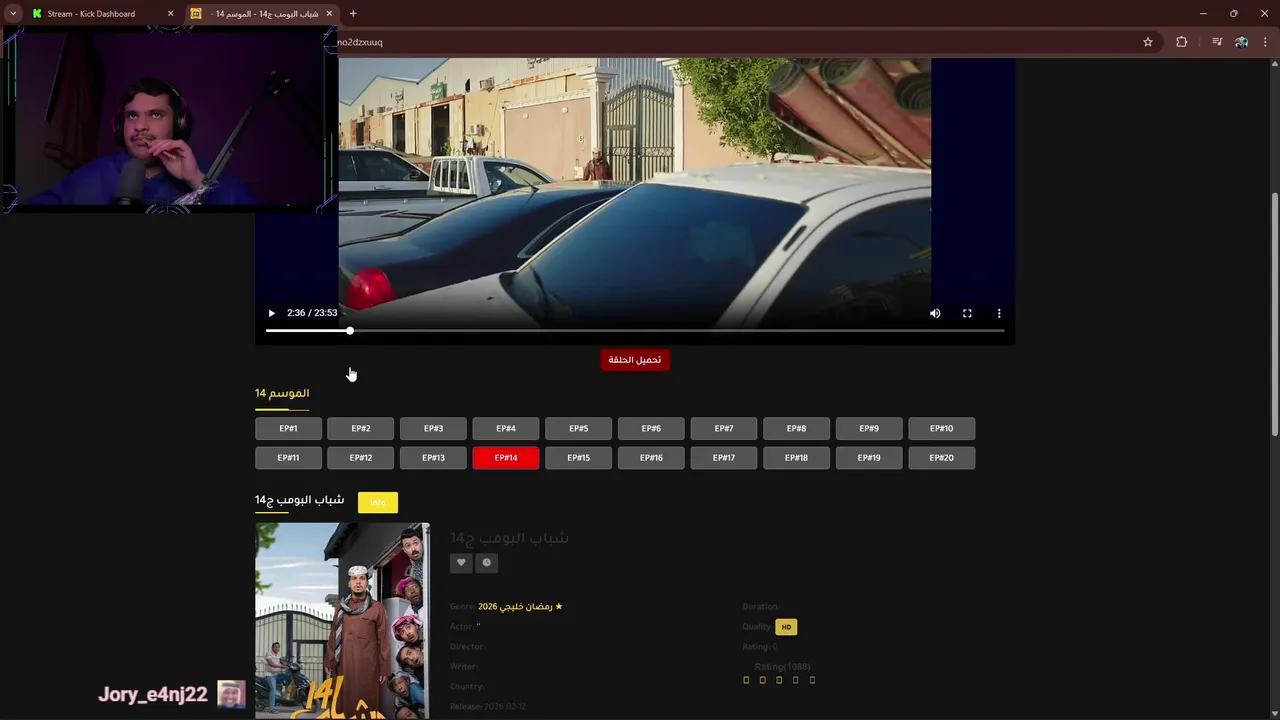Open the Ramadan Khaleeji 2026 genre link
The image size is (1280, 720).
point(520,606)
